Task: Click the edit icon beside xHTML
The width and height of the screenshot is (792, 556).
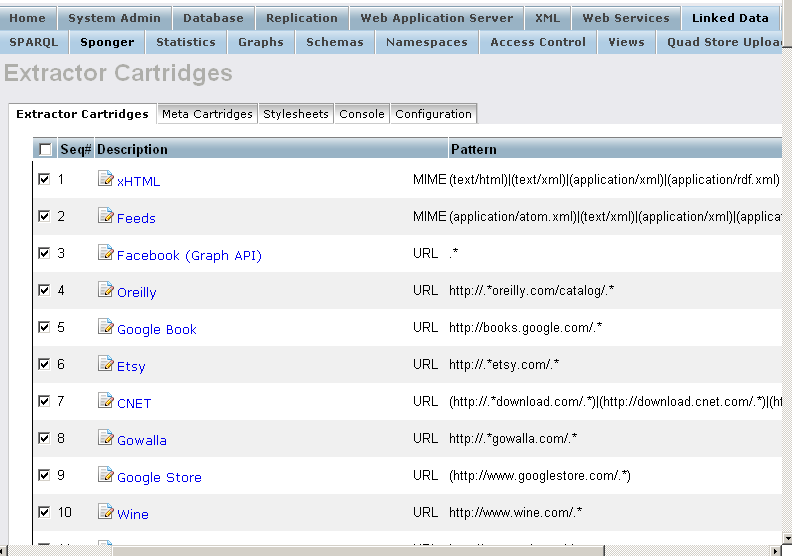Action: click(x=106, y=180)
